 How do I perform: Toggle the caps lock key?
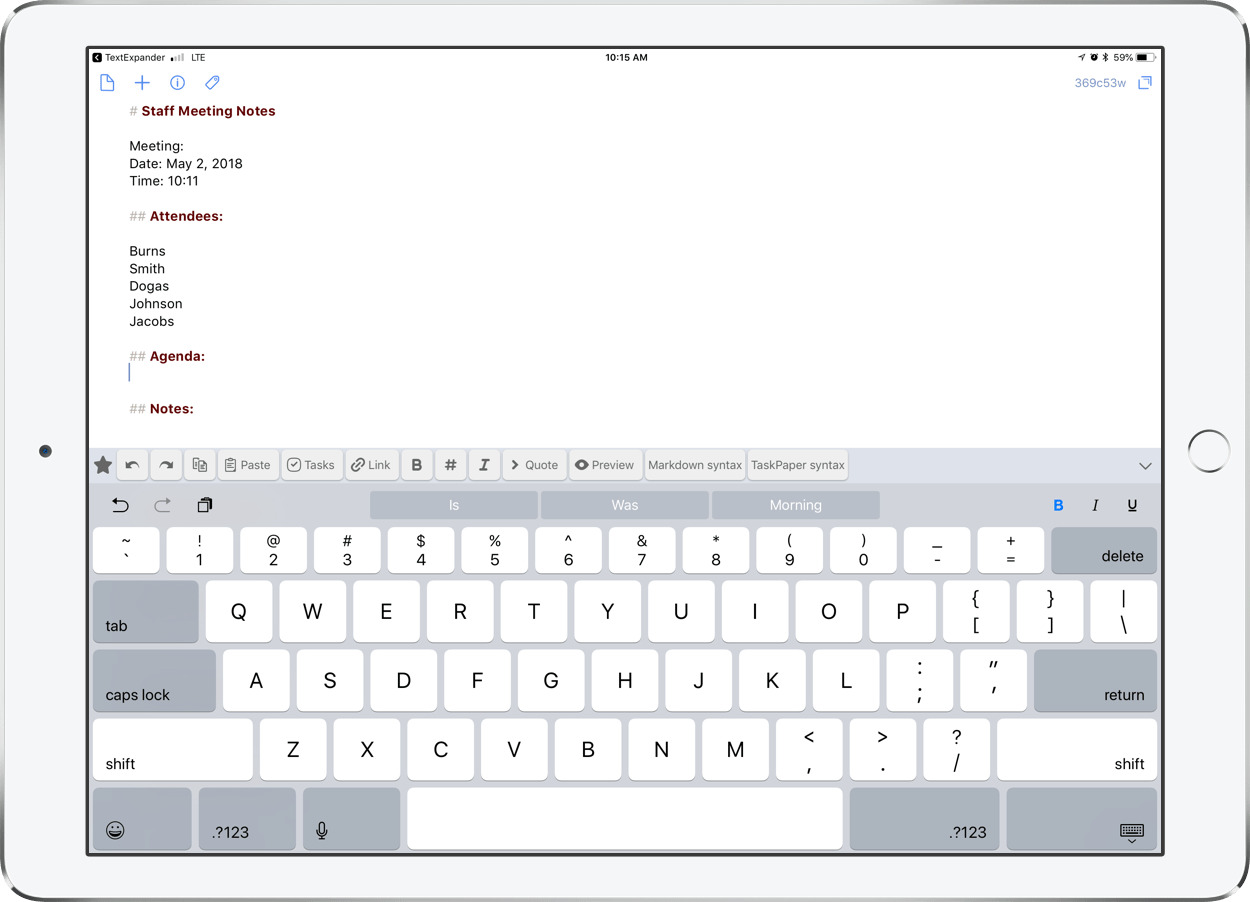pyautogui.click(x=154, y=681)
